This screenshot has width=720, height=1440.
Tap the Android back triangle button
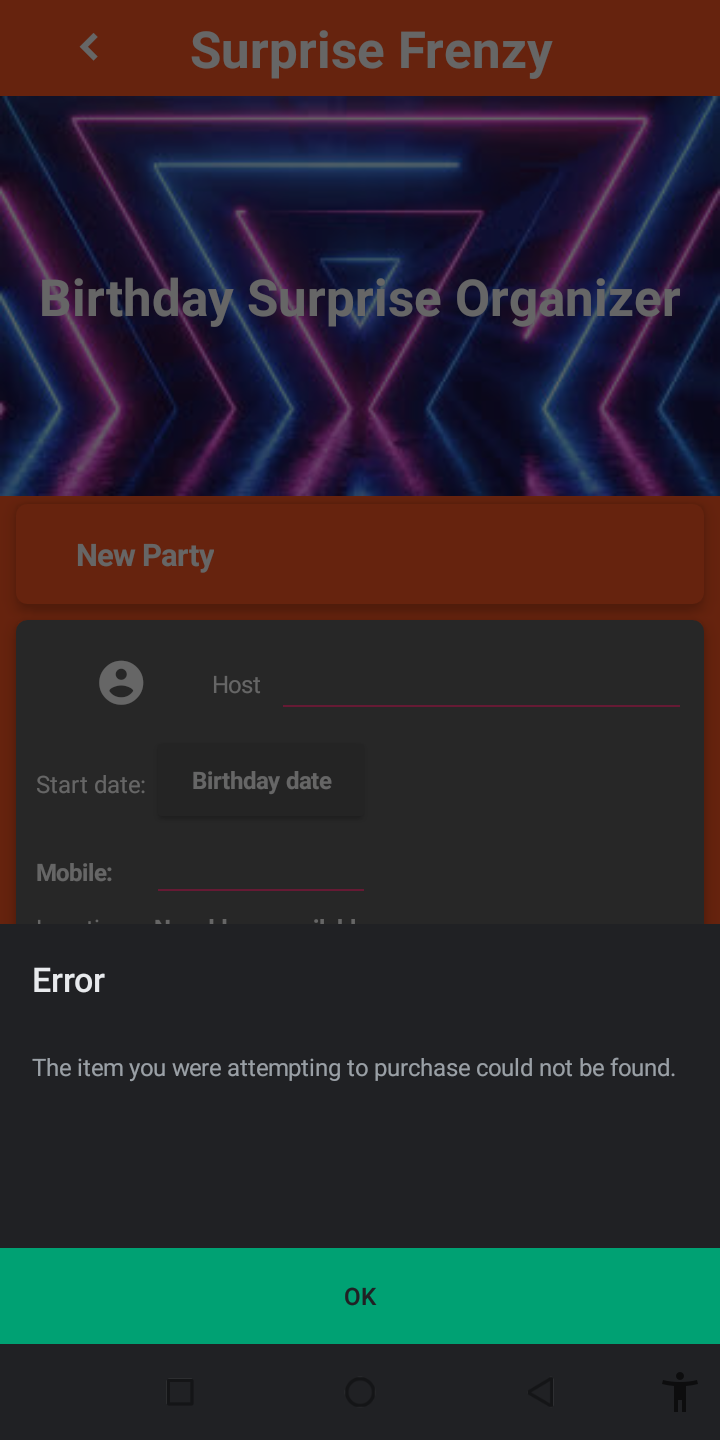(x=540, y=1392)
